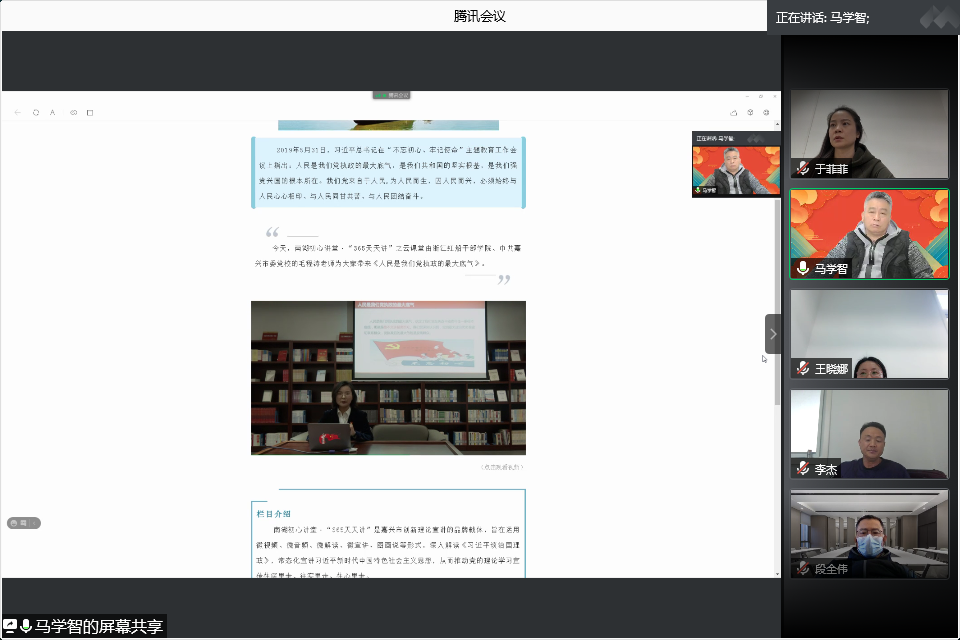Click the Tencent Meeting logo at top right
960x640 pixels.
click(938, 16)
